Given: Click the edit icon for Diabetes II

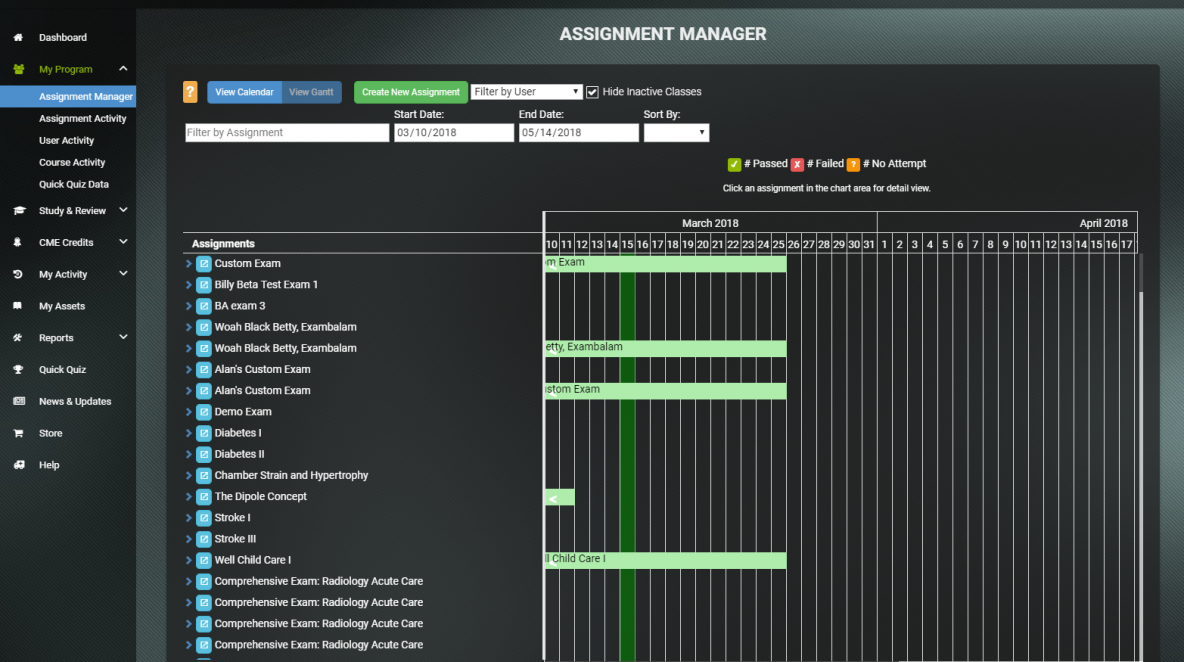Looking at the screenshot, I should pos(203,454).
